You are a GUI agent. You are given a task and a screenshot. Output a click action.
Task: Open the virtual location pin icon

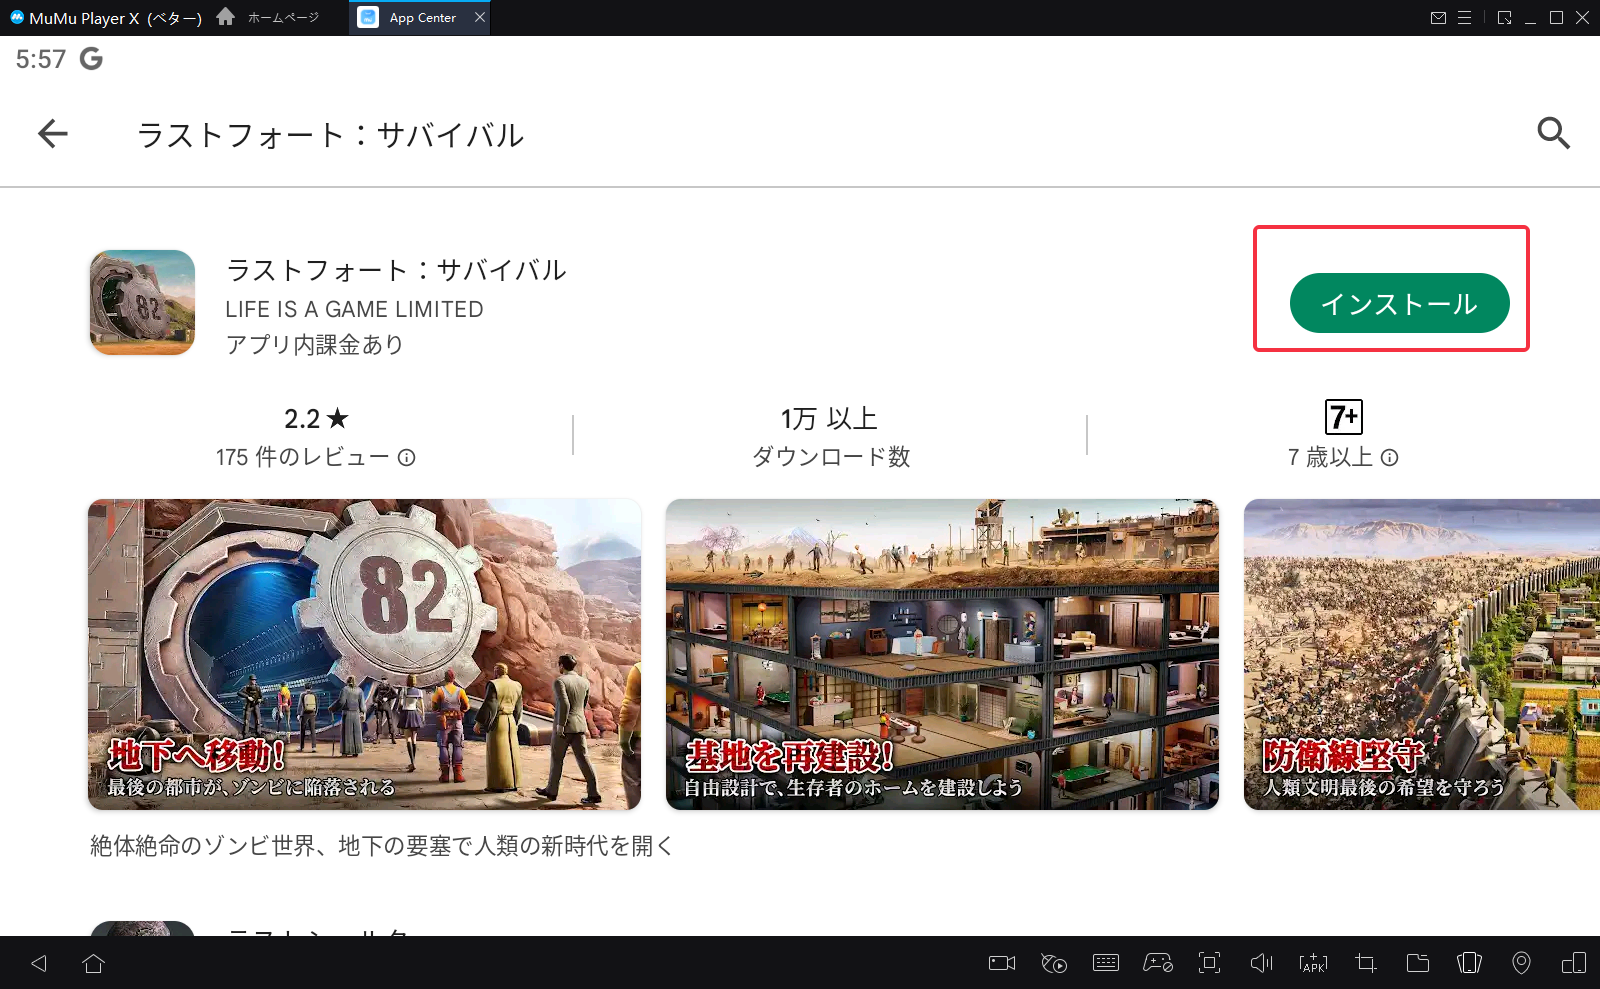click(x=1521, y=963)
